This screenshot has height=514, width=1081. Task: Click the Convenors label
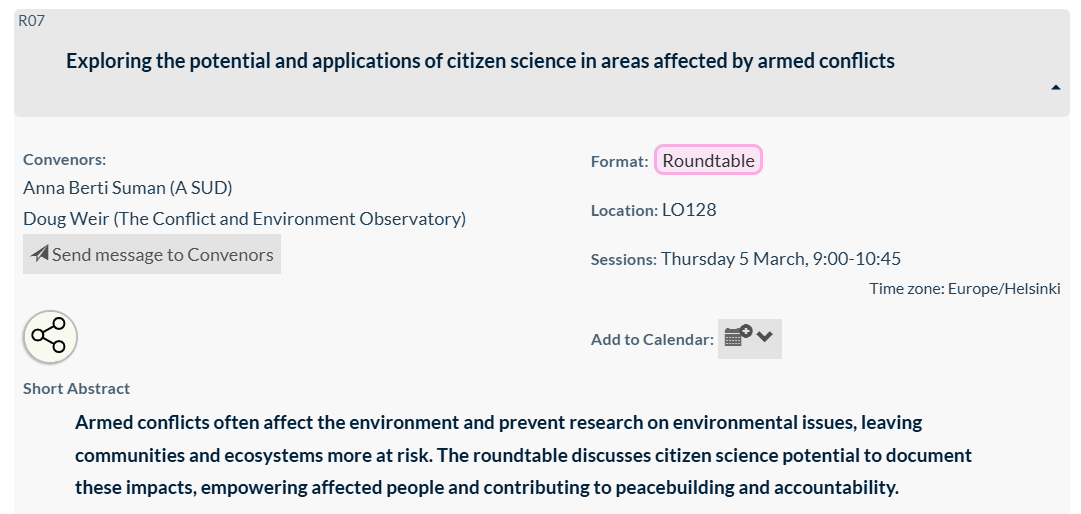tap(64, 159)
